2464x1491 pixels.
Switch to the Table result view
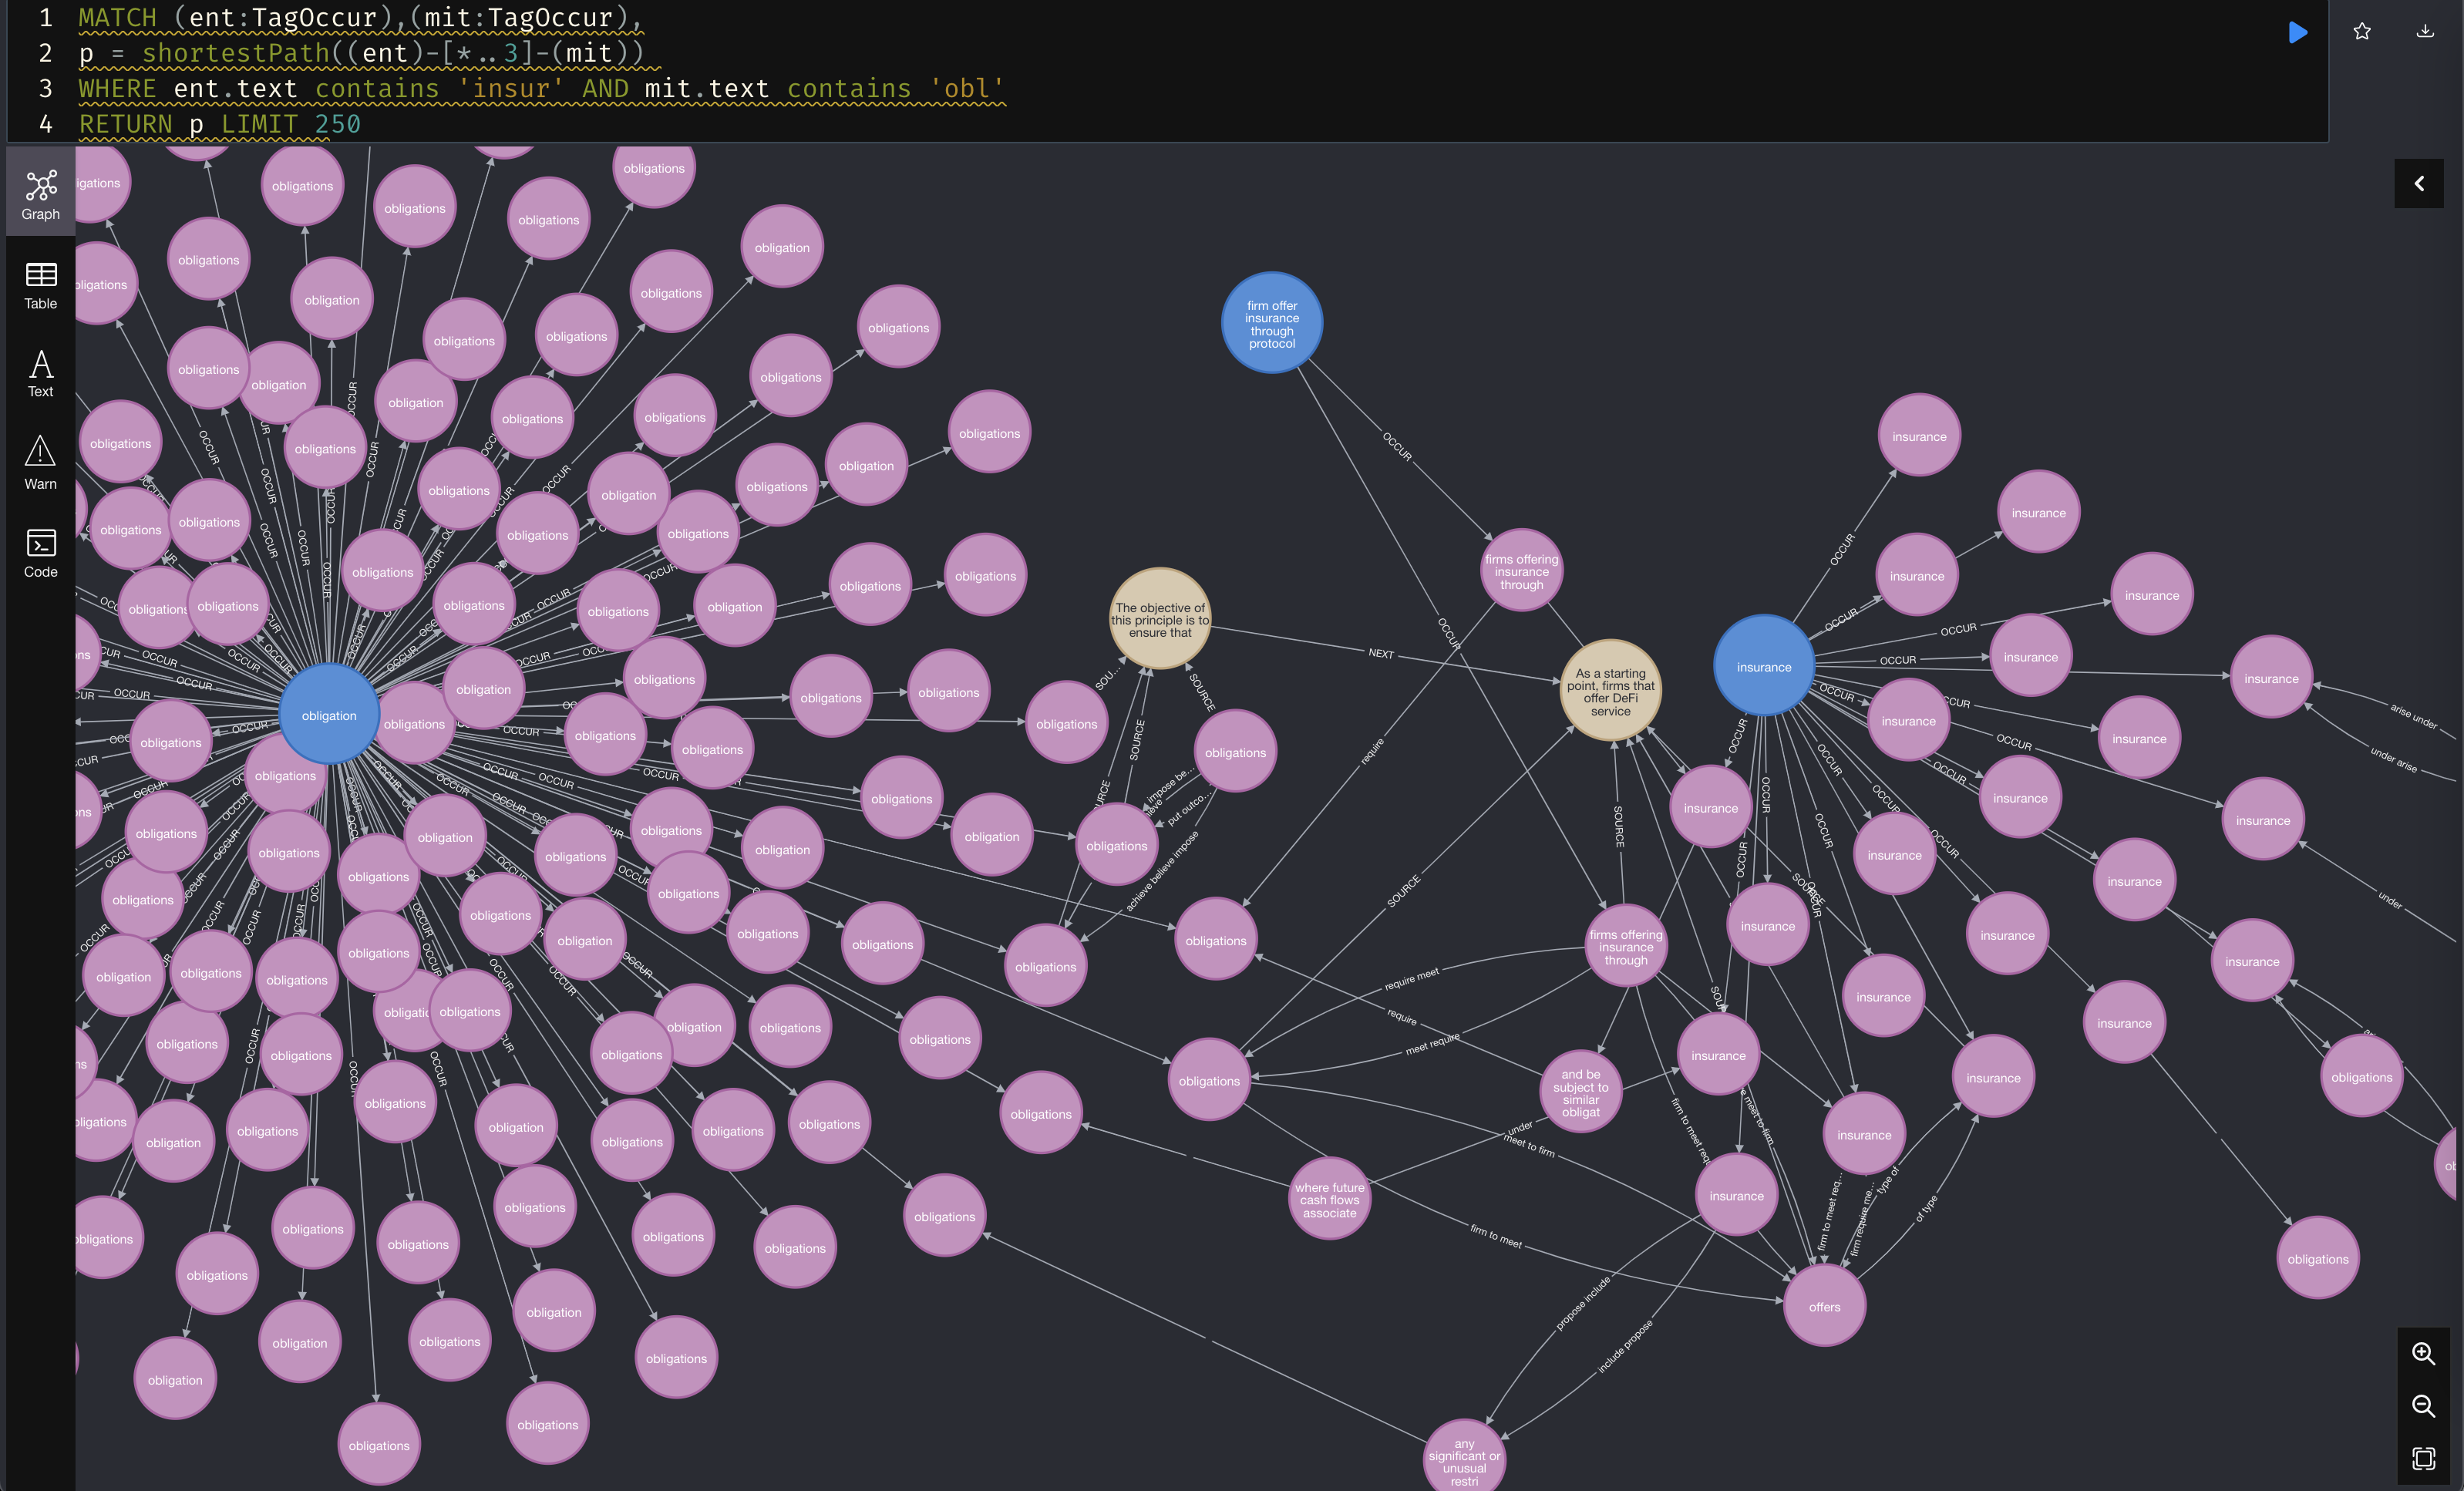point(41,285)
